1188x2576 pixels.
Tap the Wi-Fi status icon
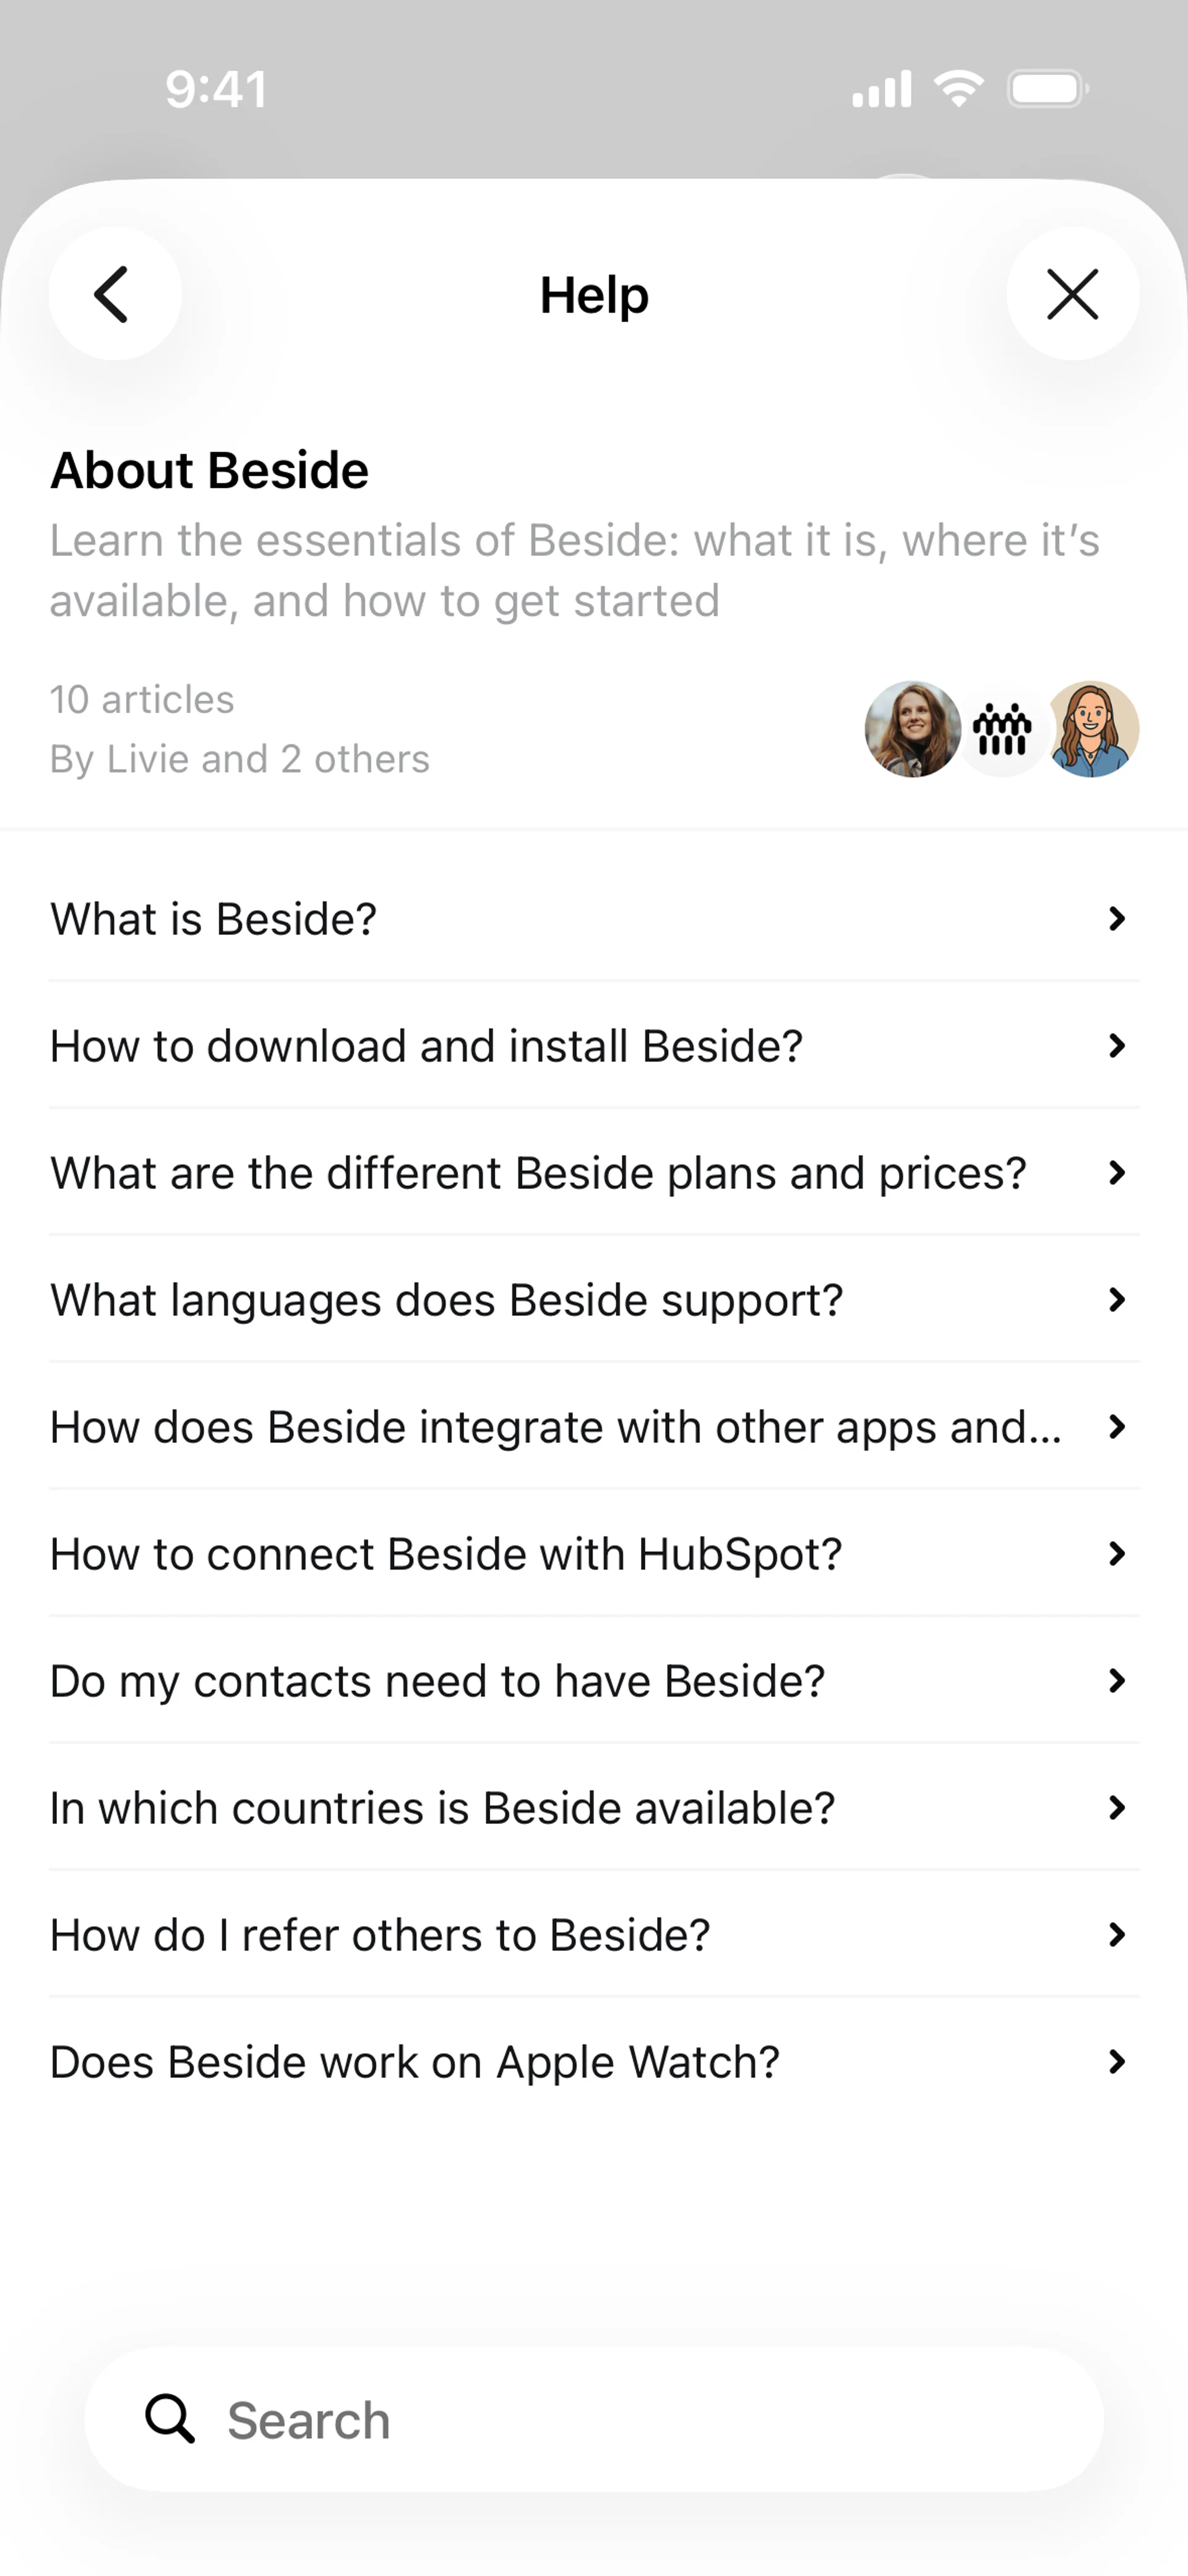(958, 89)
